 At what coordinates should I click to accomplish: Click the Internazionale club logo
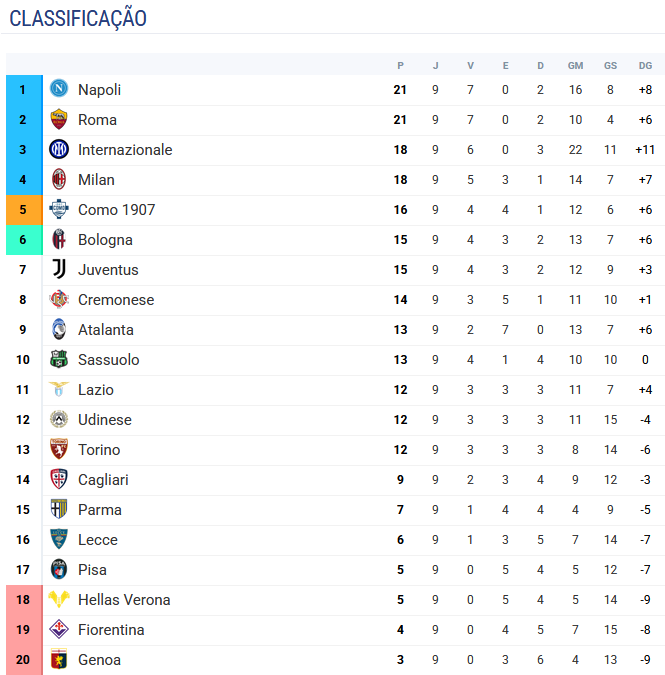[59, 149]
